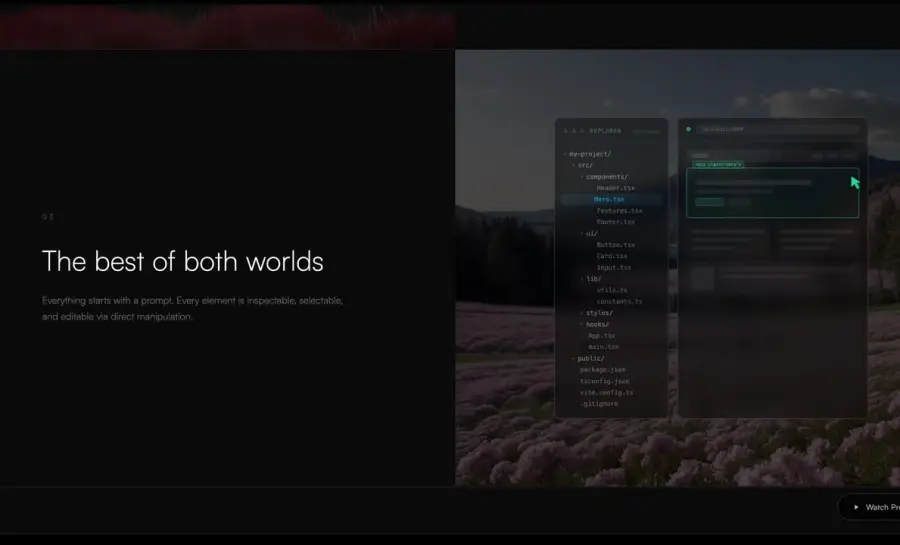Collapse the lib/ folder
This screenshot has height=545, width=900.
coord(593,279)
